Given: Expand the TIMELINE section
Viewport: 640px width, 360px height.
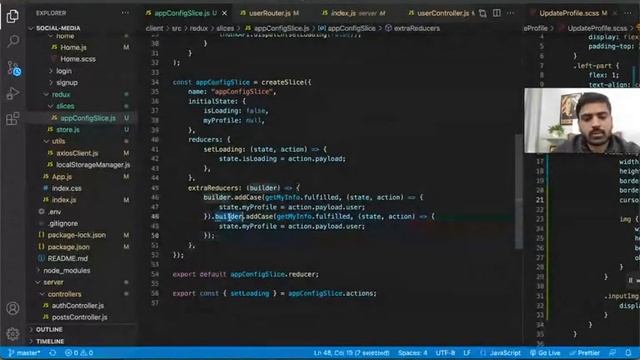Looking at the screenshot, I should (49, 341).
